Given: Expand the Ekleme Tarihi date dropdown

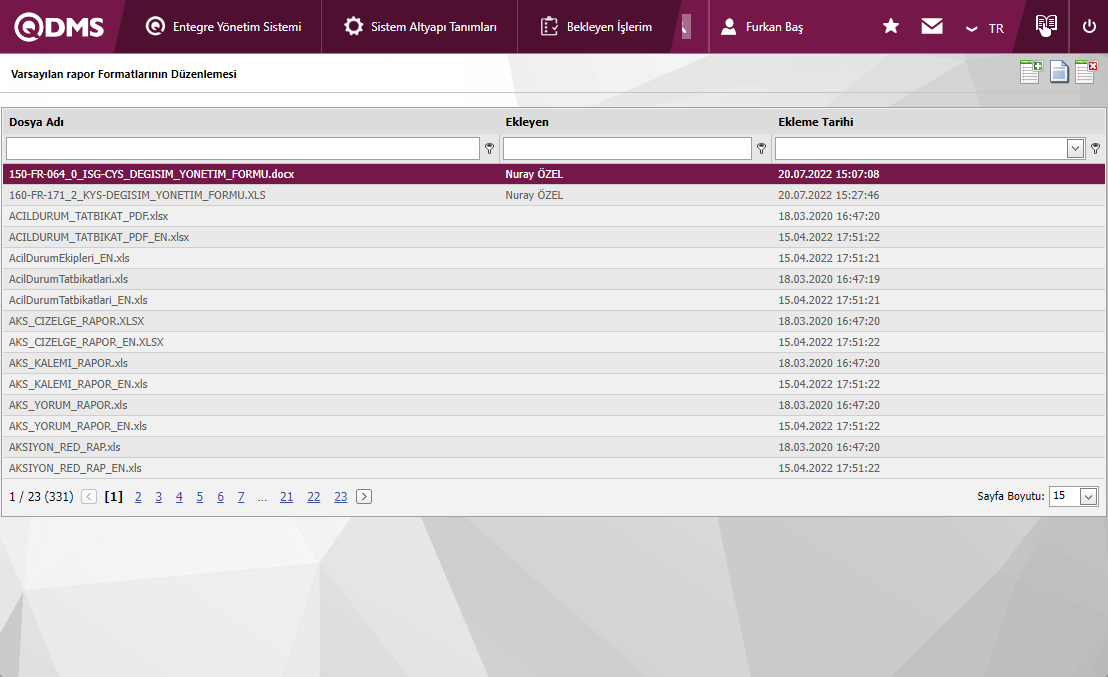Looking at the screenshot, I should tap(1076, 149).
